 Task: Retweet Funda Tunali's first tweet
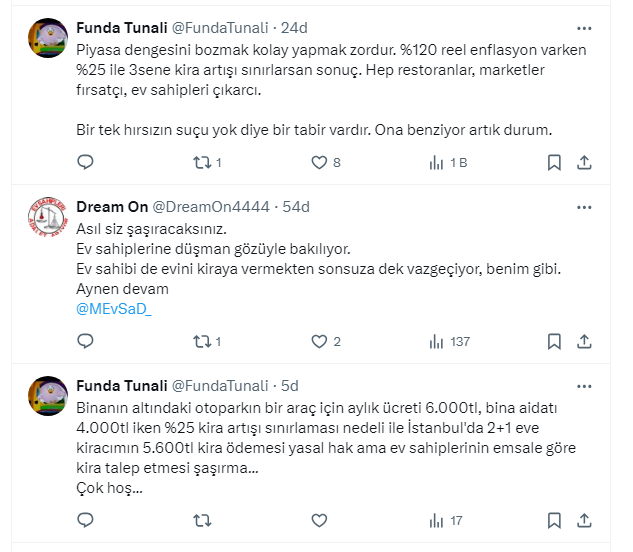point(201,162)
